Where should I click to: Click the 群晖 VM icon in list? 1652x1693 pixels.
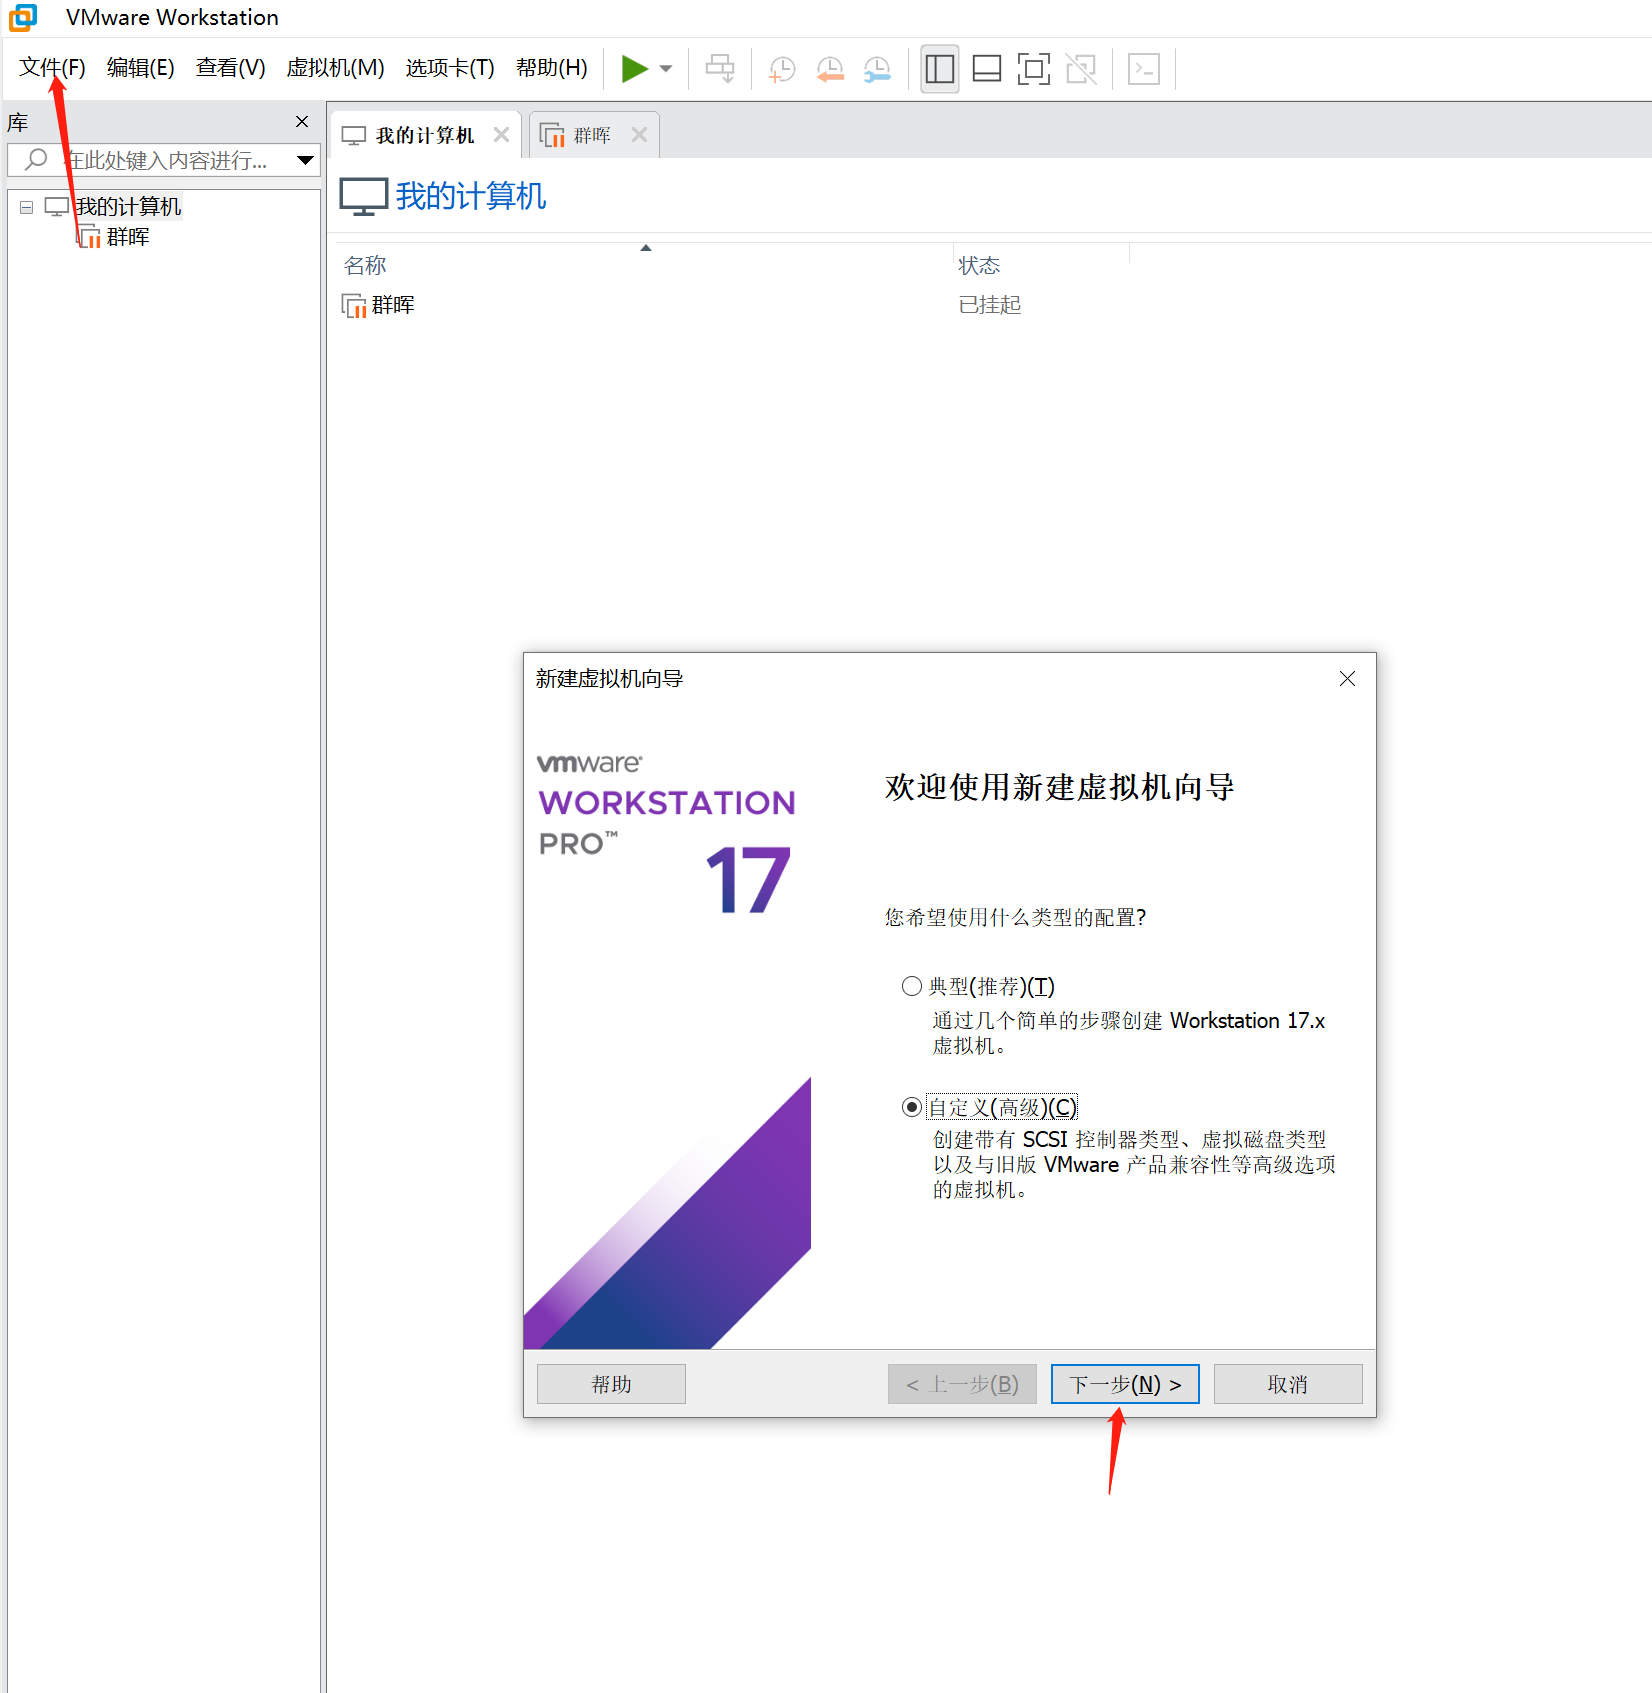click(x=354, y=305)
